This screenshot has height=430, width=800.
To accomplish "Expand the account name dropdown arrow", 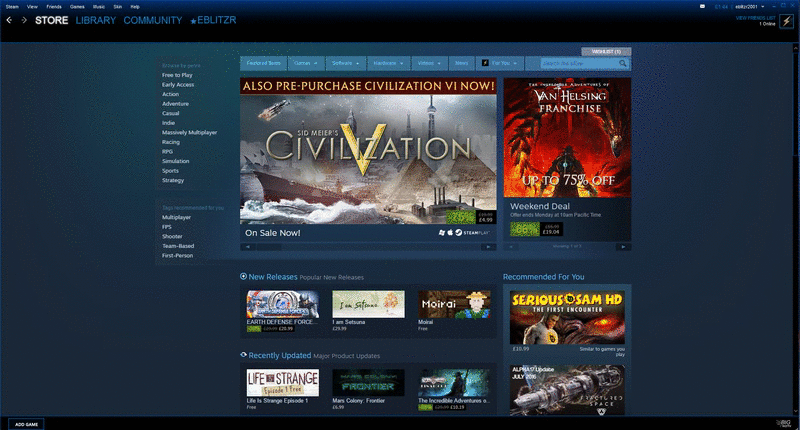I will [763, 7].
